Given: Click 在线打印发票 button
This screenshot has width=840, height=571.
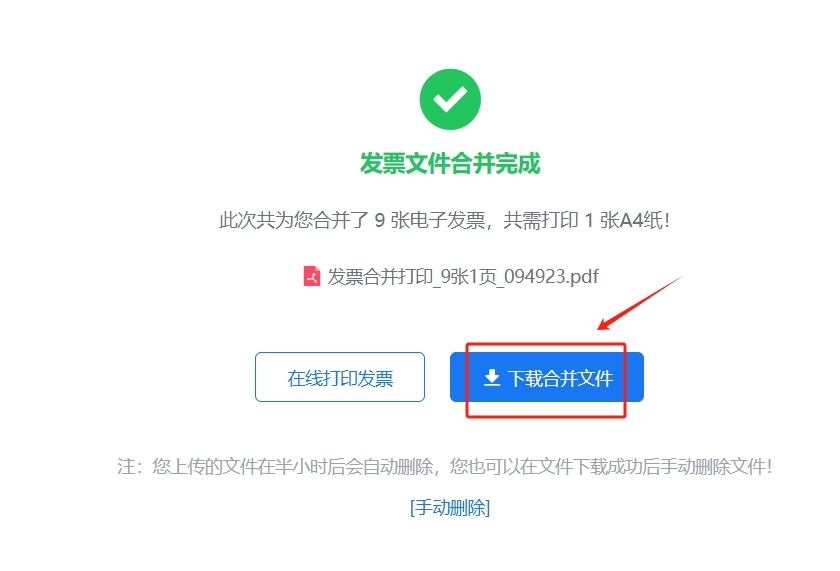Looking at the screenshot, I should click(340, 377).
